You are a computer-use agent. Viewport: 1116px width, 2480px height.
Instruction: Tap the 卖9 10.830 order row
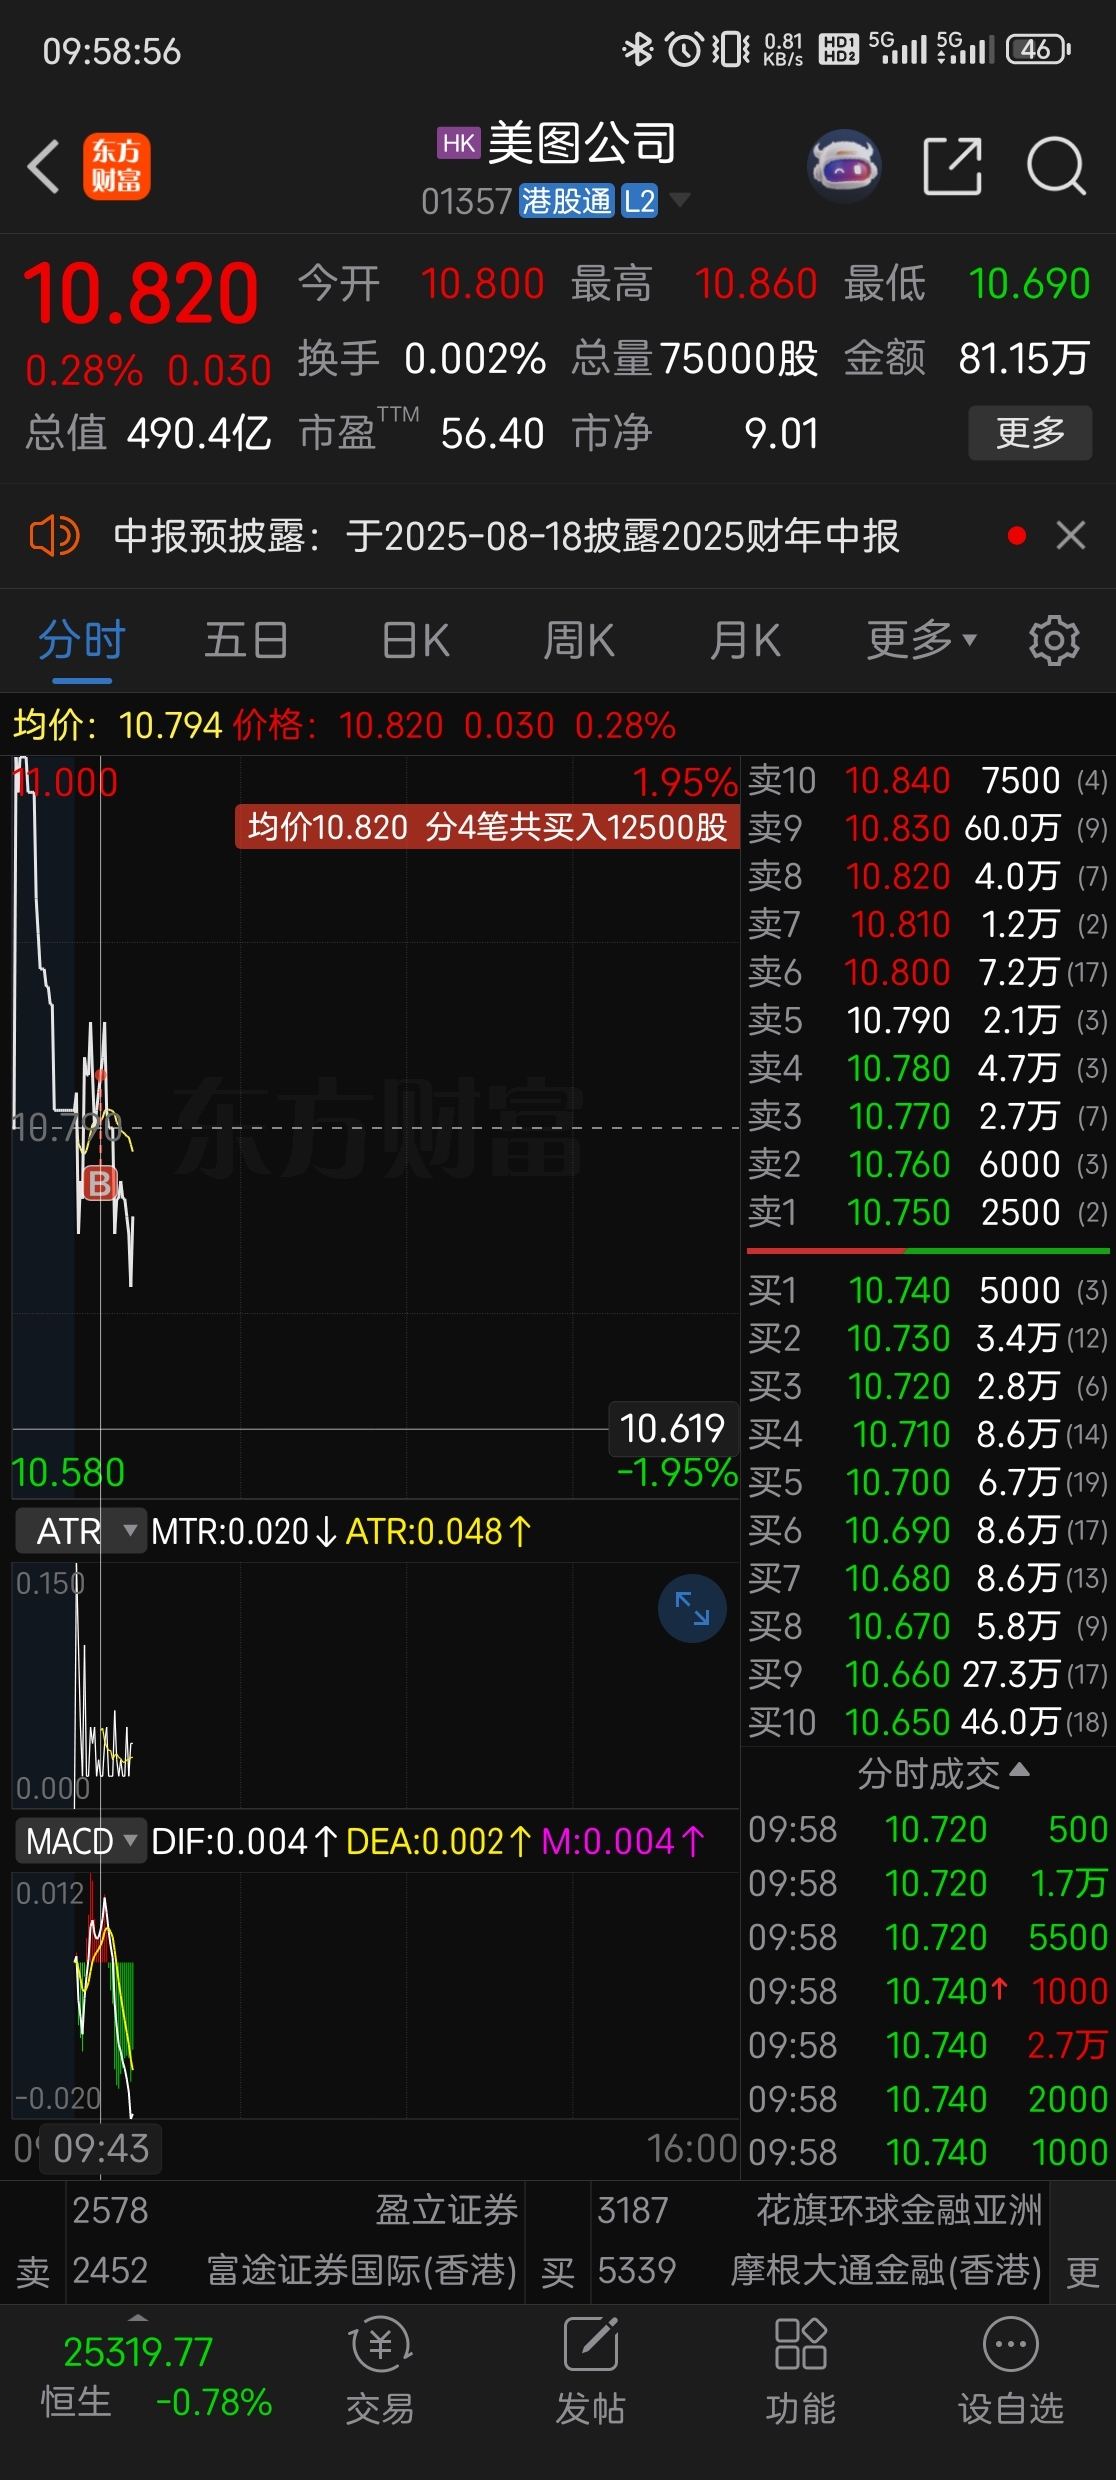click(928, 828)
